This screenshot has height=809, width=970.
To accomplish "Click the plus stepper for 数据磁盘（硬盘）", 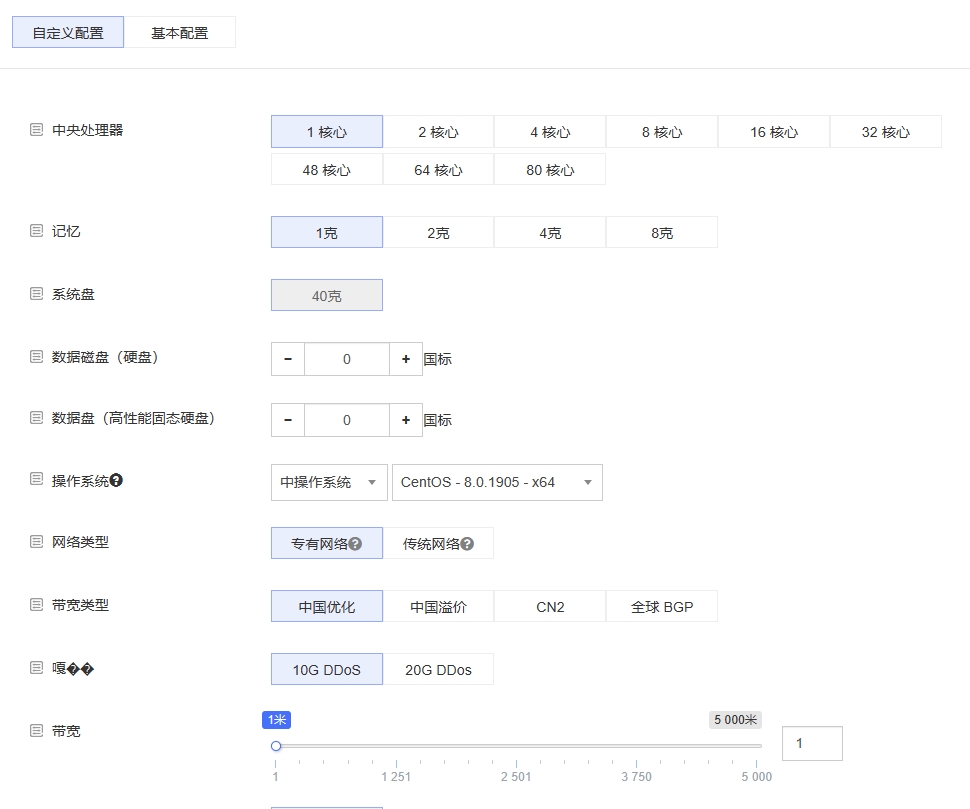I will click(405, 358).
